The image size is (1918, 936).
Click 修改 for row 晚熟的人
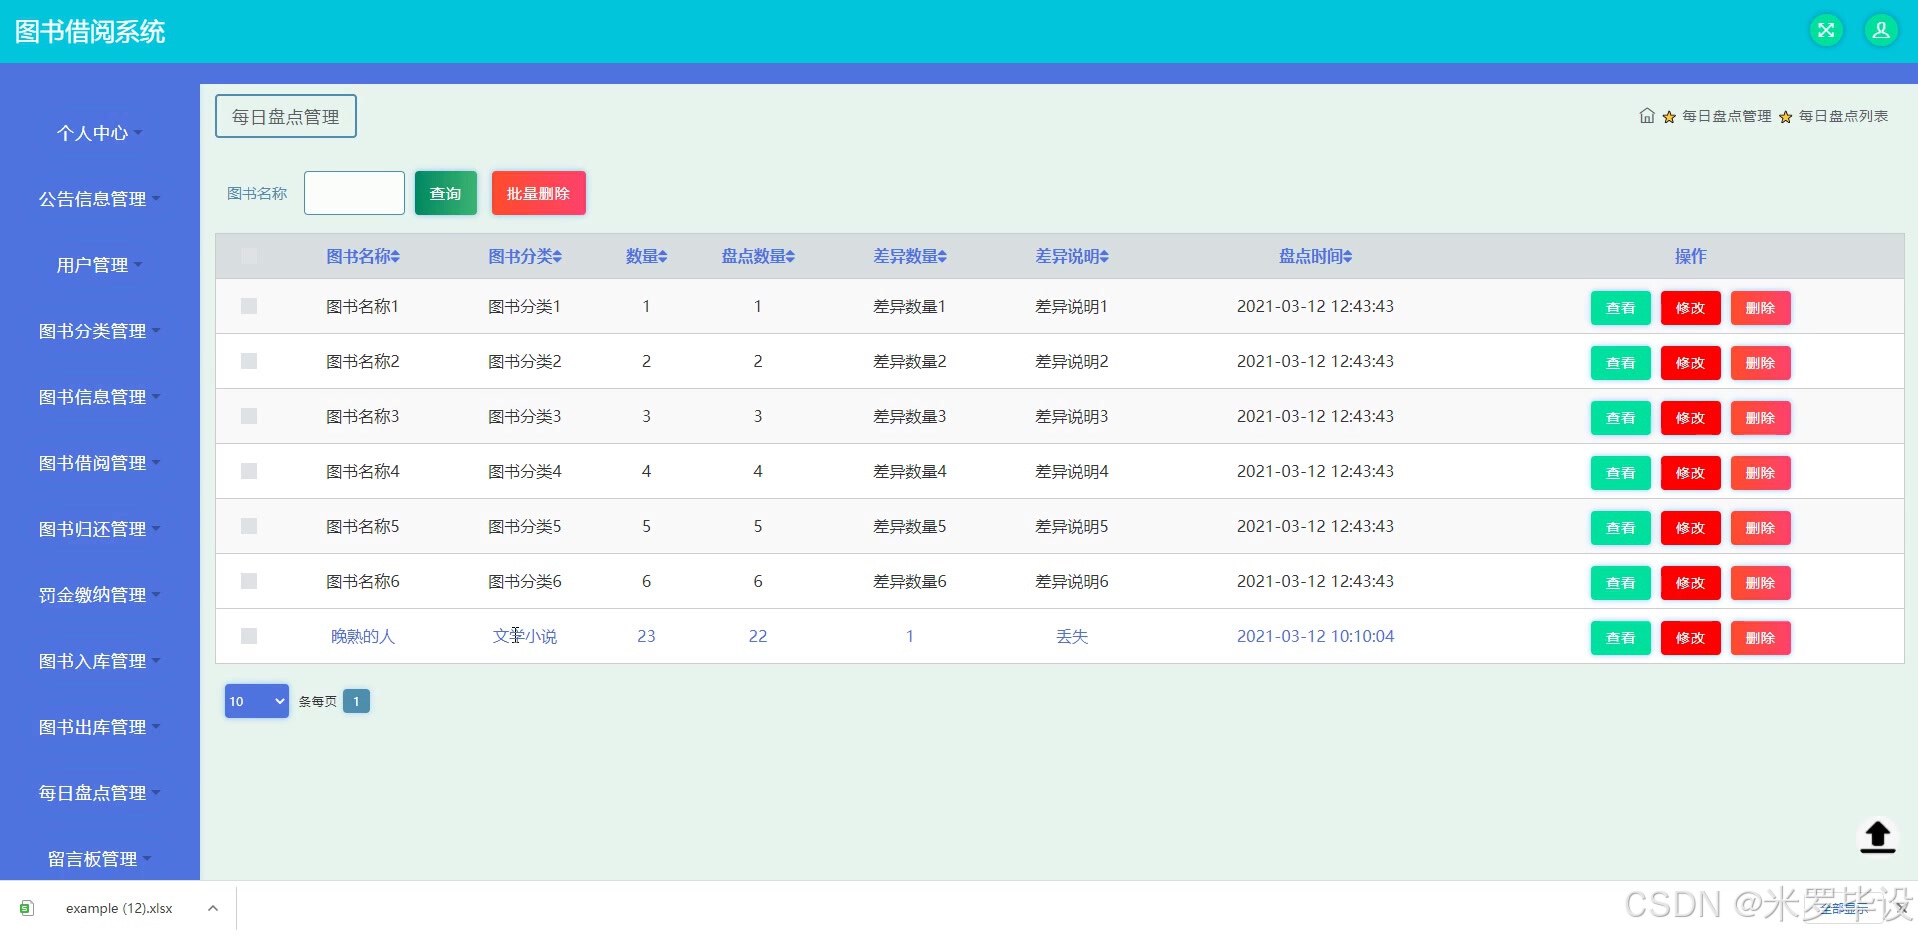coord(1690,638)
